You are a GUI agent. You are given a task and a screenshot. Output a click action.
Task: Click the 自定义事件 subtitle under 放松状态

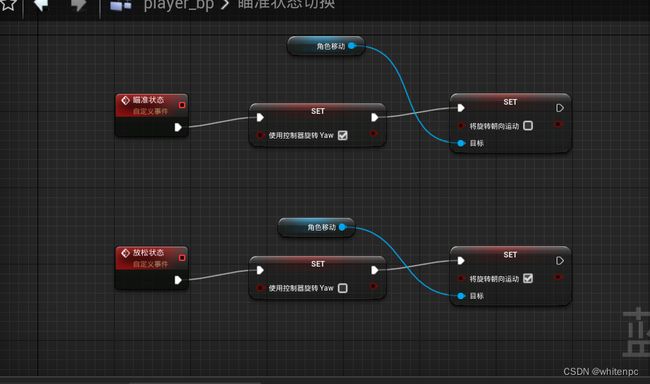pyautogui.click(x=150, y=265)
